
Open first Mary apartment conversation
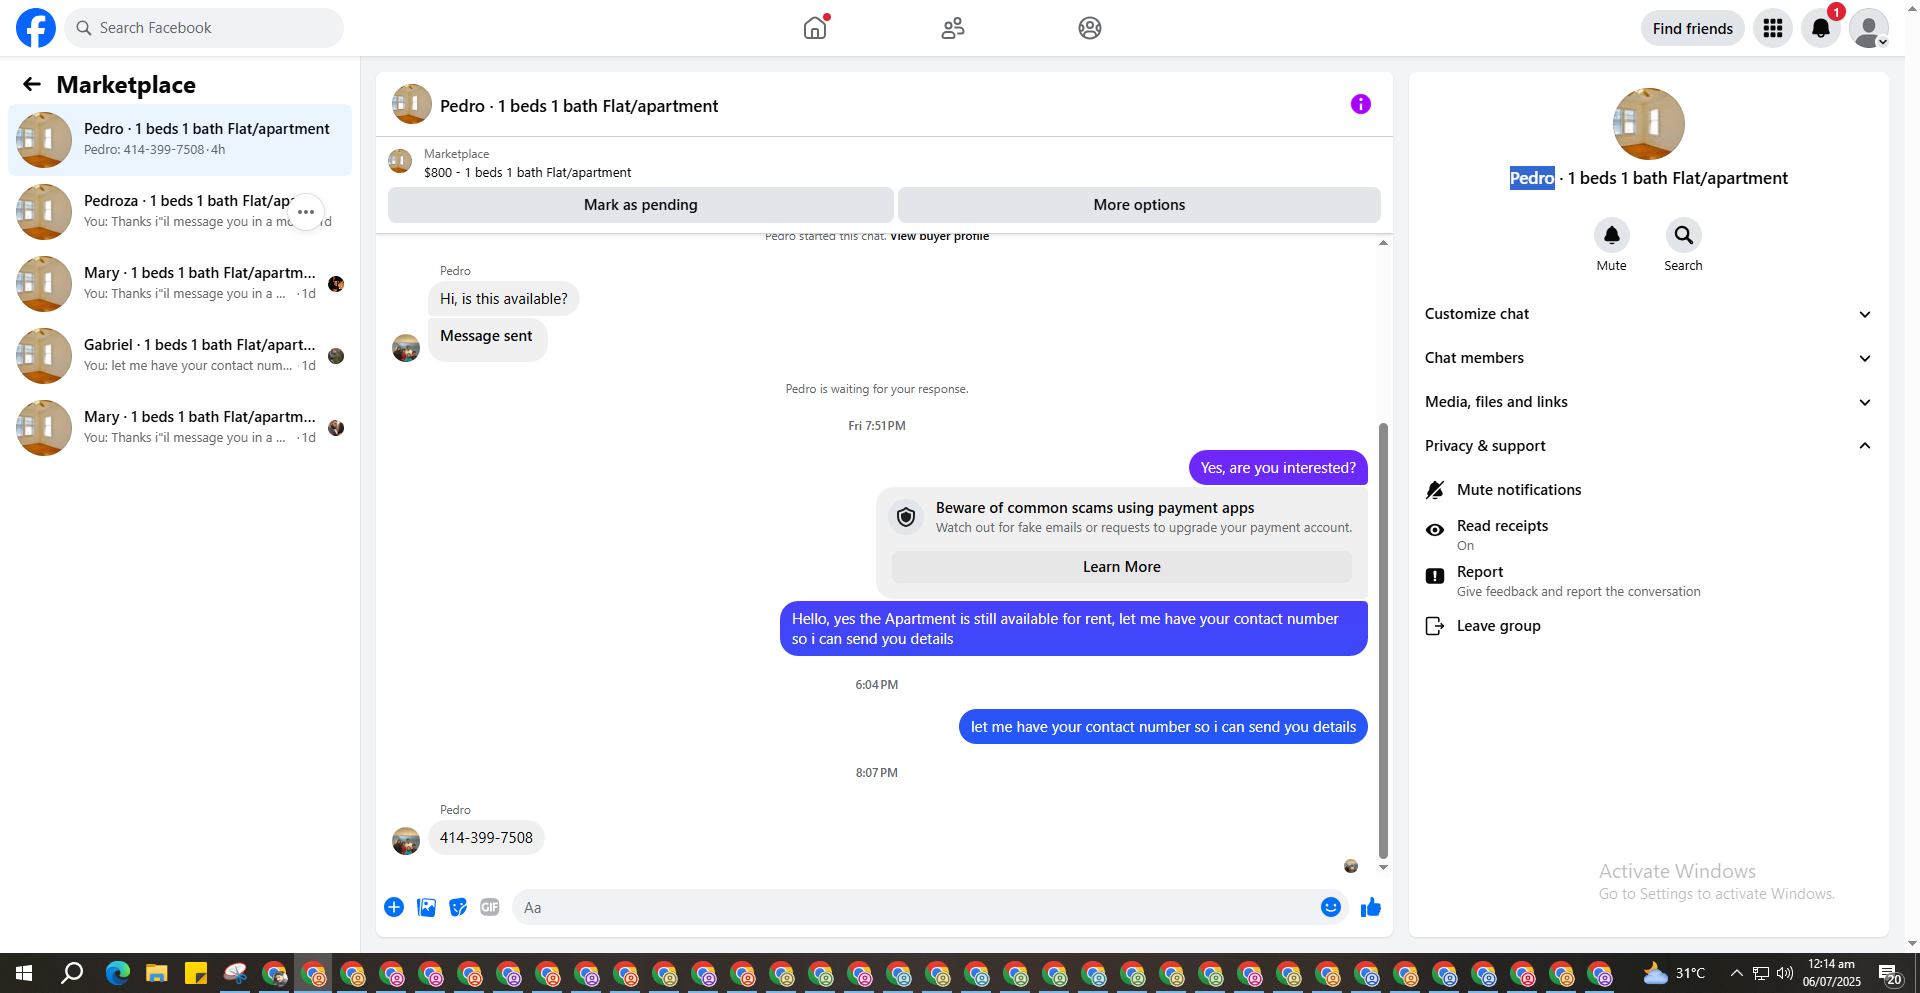tap(180, 284)
